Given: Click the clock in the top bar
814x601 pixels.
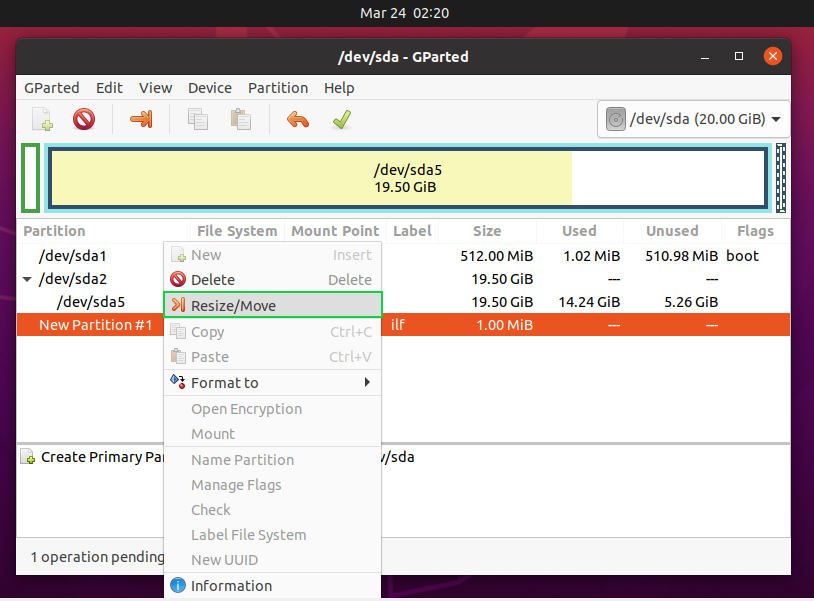Looking at the screenshot, I should pyautogui.click(x=404, y=13).
